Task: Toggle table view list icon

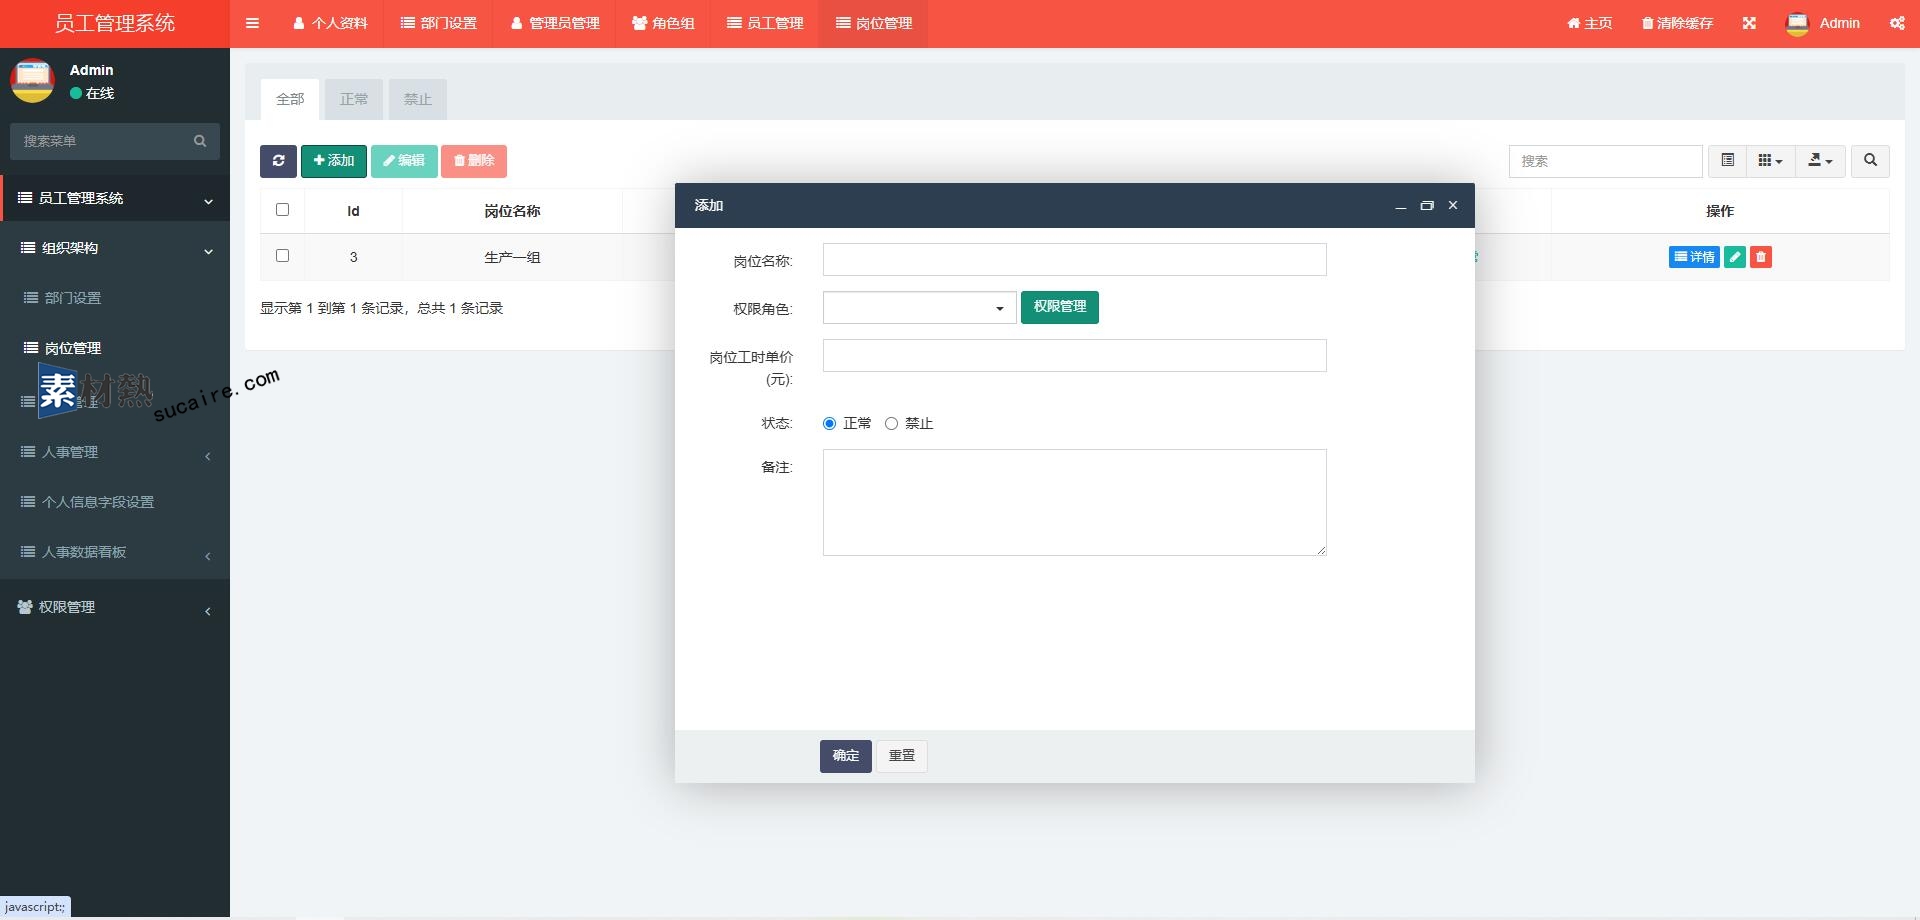Action: [x=1727, y=161]
